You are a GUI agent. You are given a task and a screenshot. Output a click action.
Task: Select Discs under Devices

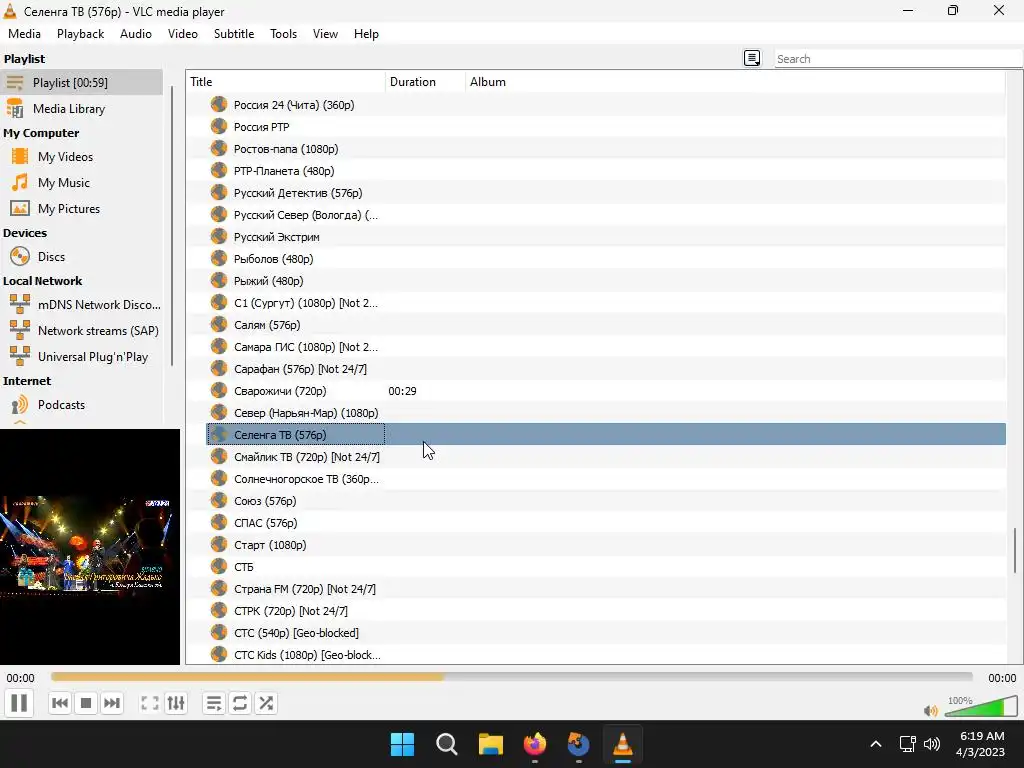coord(82,257)
